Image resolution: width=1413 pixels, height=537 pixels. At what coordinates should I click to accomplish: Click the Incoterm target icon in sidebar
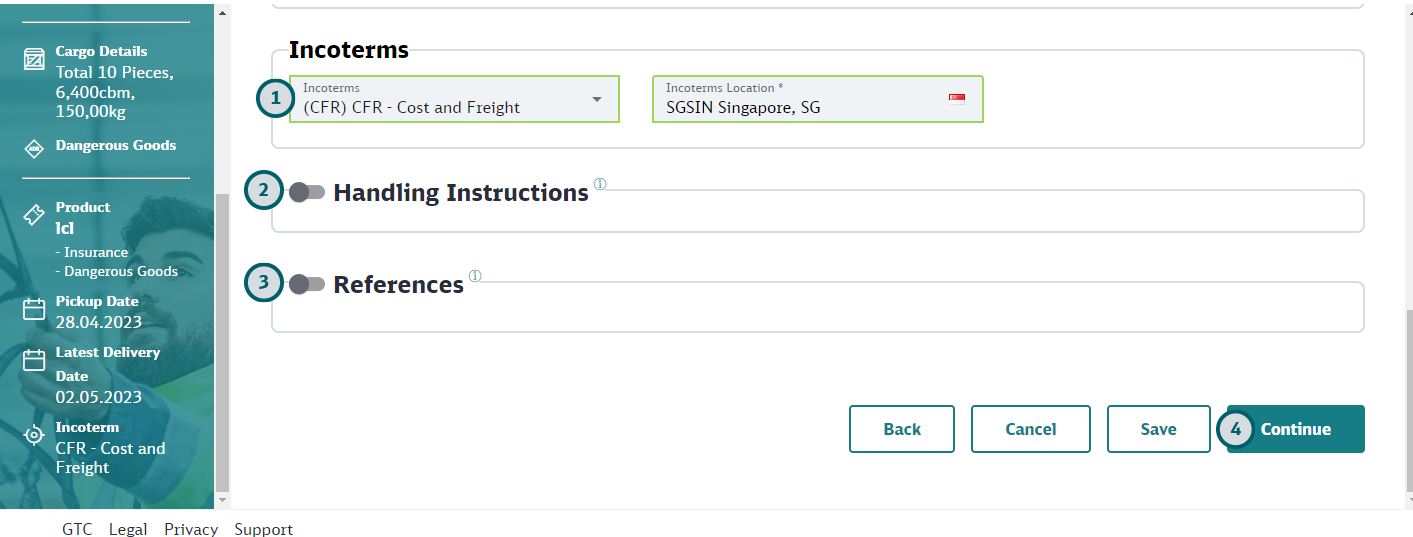[34, 435]
